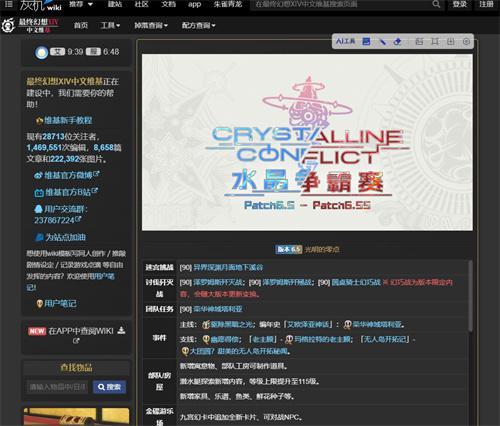Expand the 掉落查询 dropdown menu

tap(151, 25)
